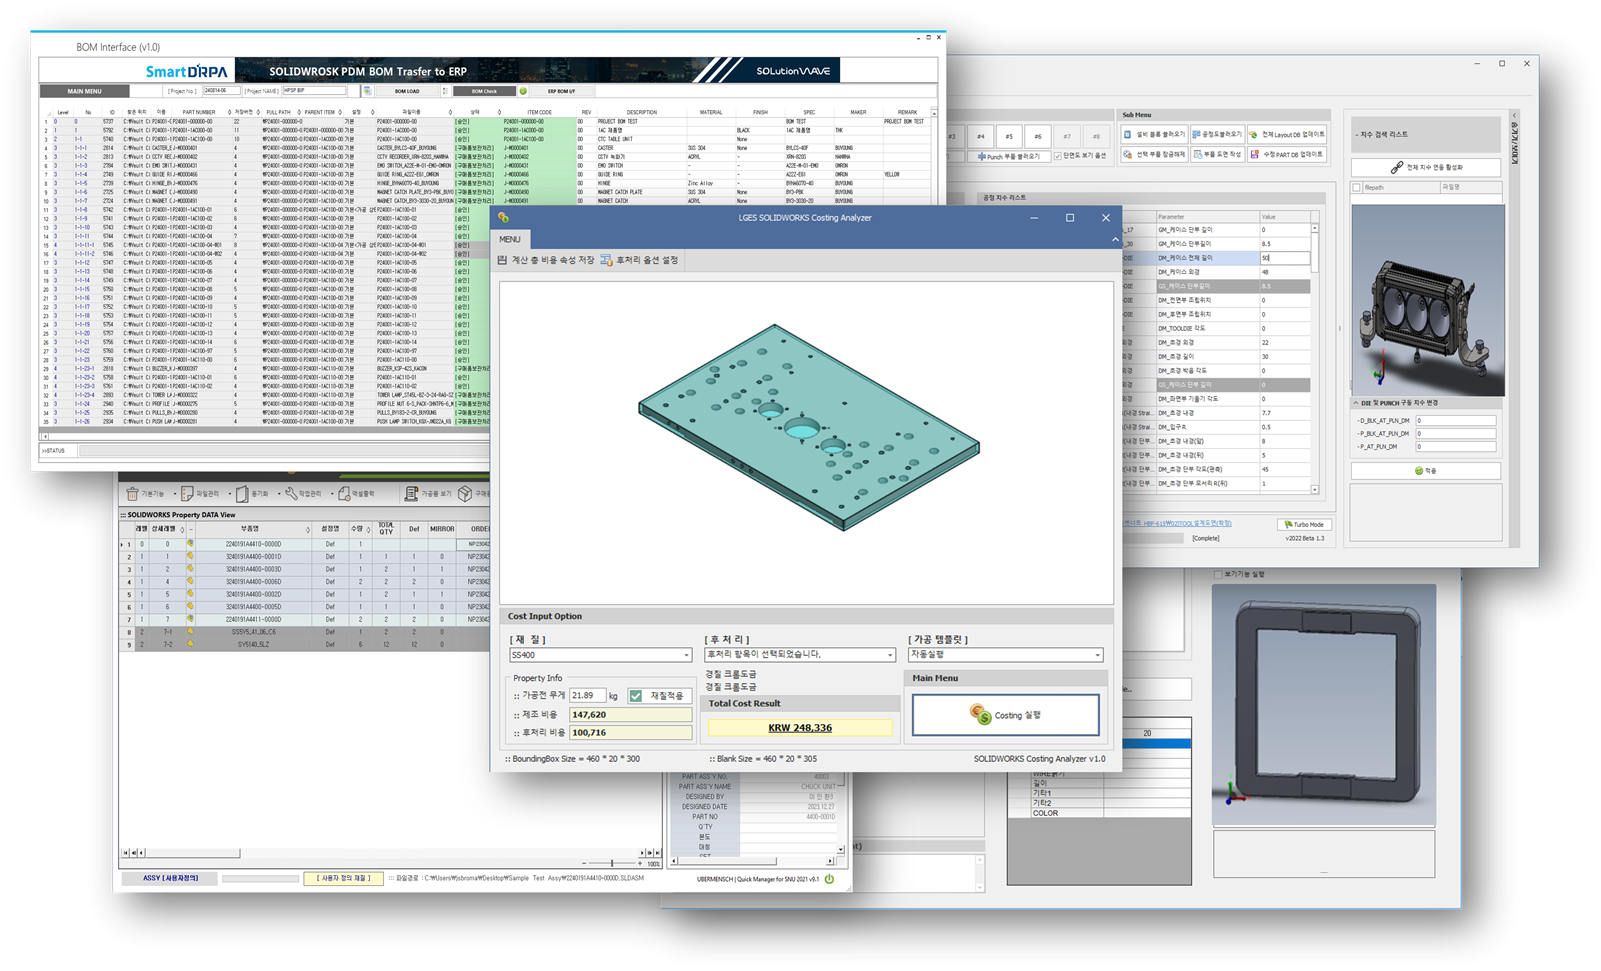Click the Project No. input field

(x=222, y=91)
